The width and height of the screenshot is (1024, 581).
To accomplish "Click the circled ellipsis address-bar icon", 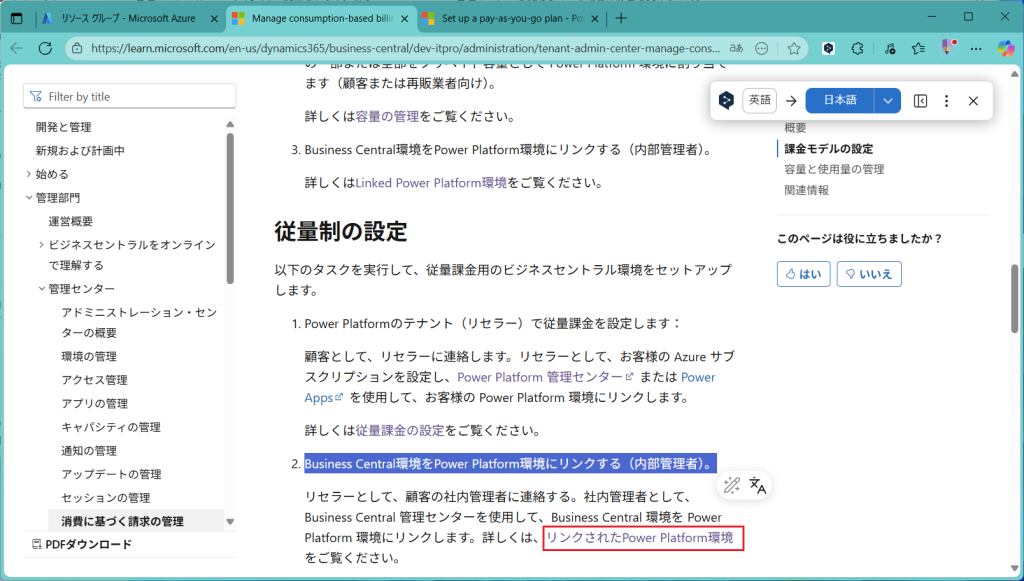I will coord(761,48).
